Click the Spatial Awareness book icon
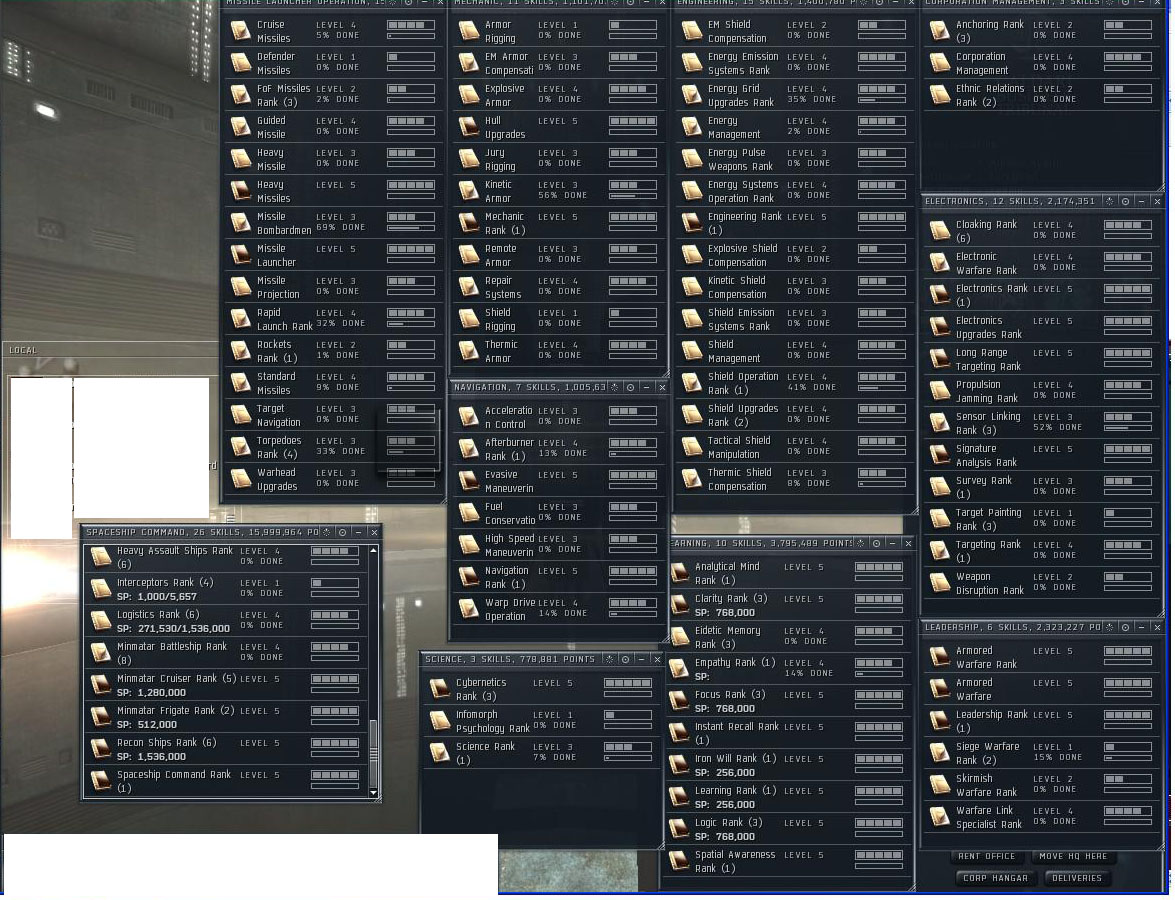 tap(680, 861)
